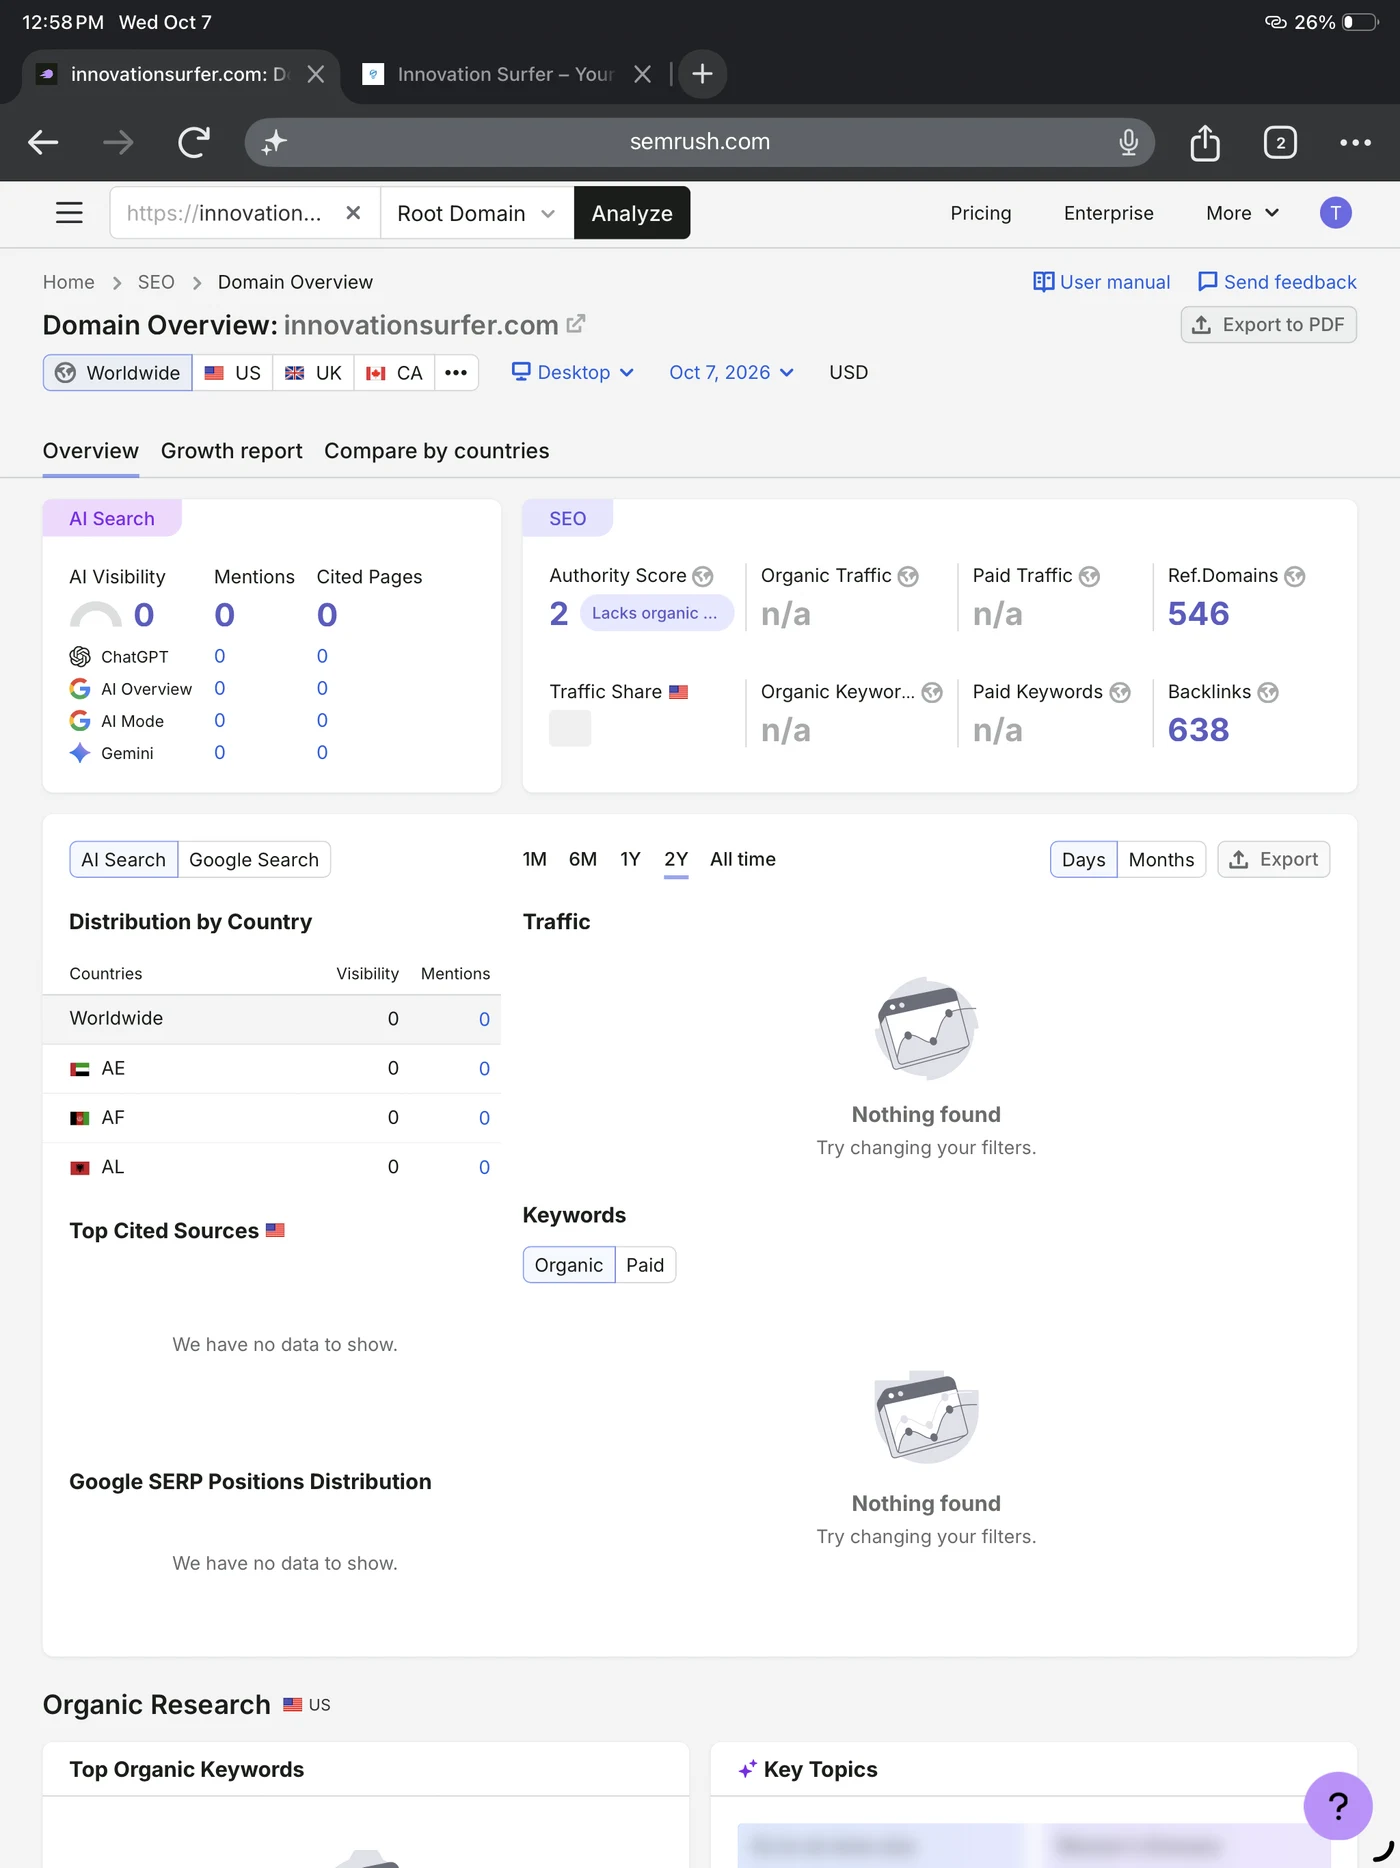Click Send feedback link
The width and height of the screenshot is (1400, 1868).
[x=1277, y=282]
